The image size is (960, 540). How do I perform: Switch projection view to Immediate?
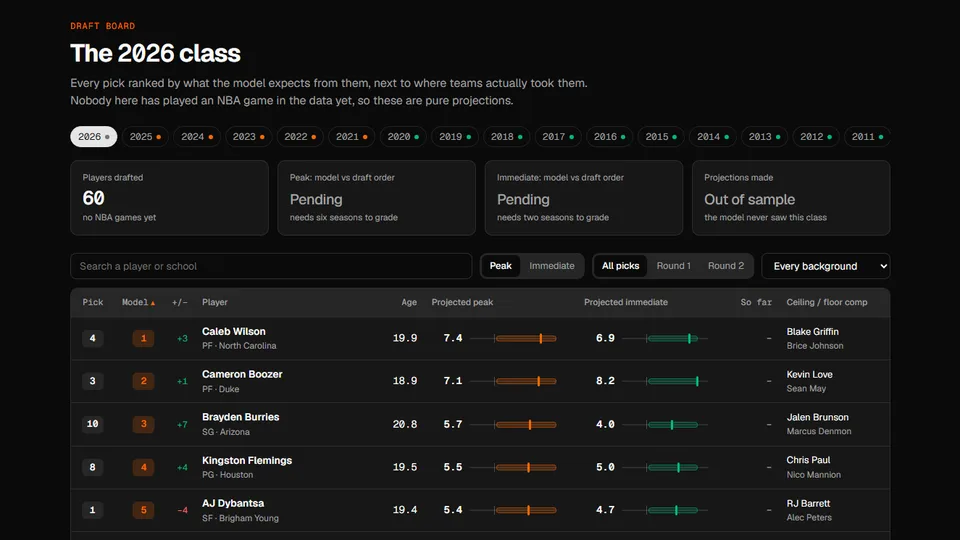pyautogui.click(x=552, y=266)
